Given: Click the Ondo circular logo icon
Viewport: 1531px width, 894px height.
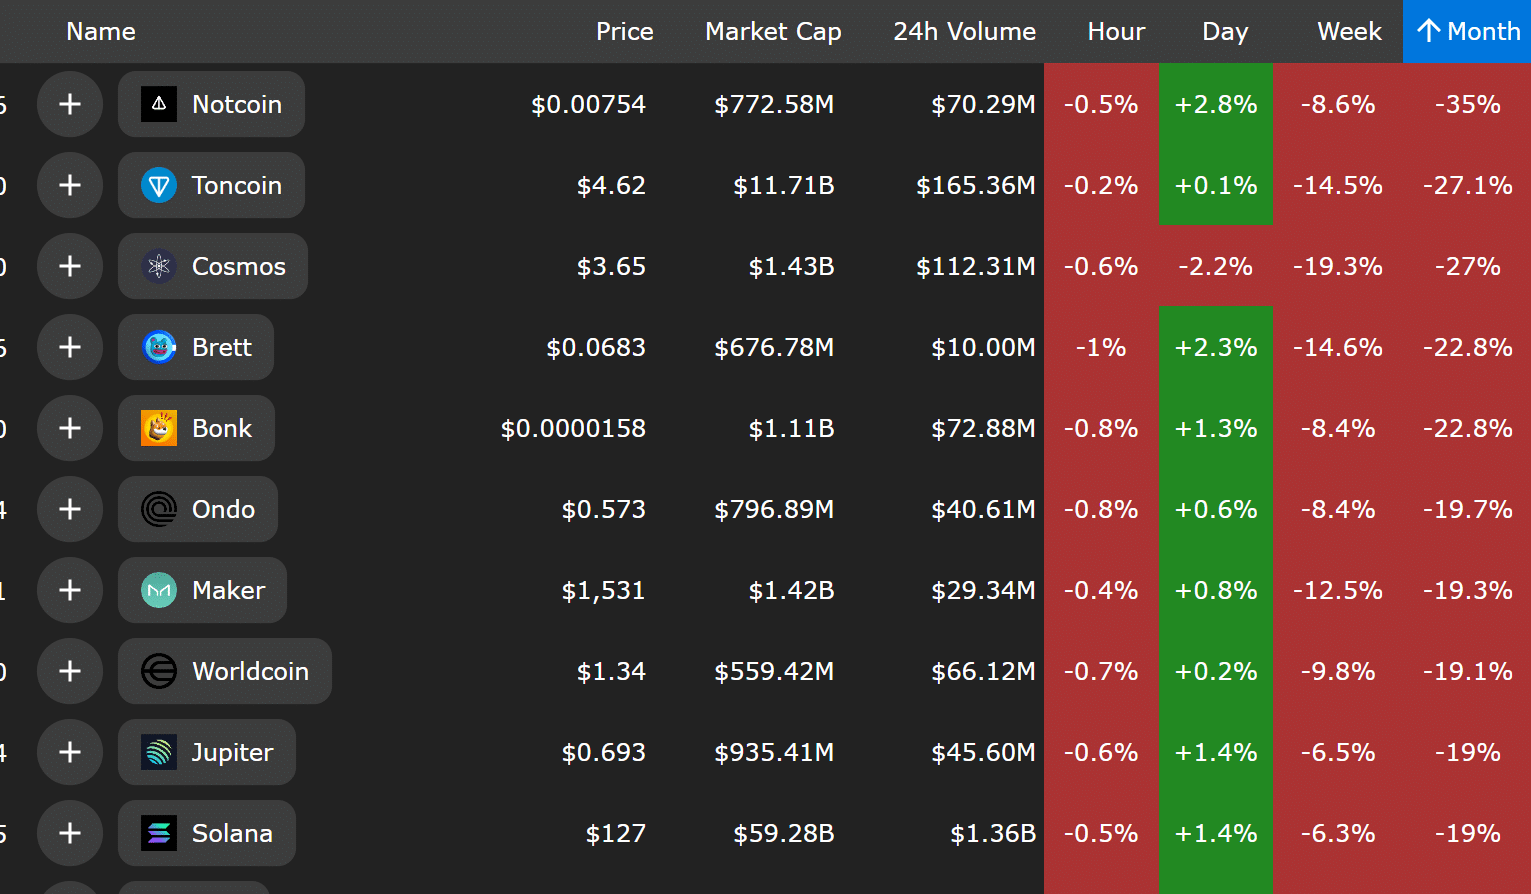Looking at the screenshot, I should pyautogui.click(x=159, y=509).
